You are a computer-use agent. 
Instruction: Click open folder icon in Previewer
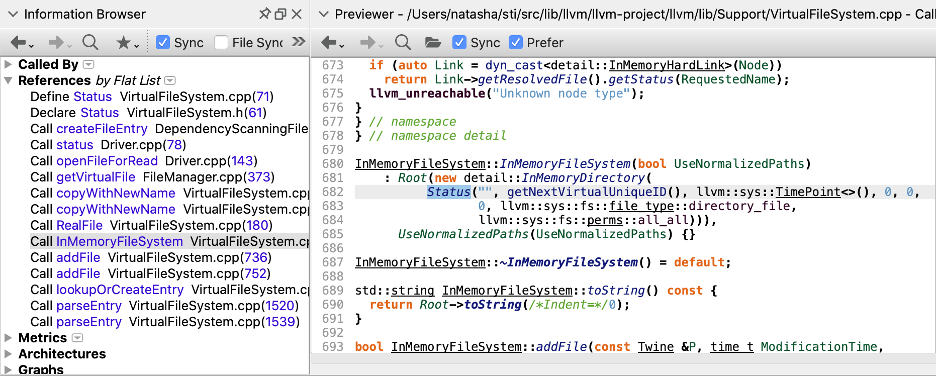433,42
